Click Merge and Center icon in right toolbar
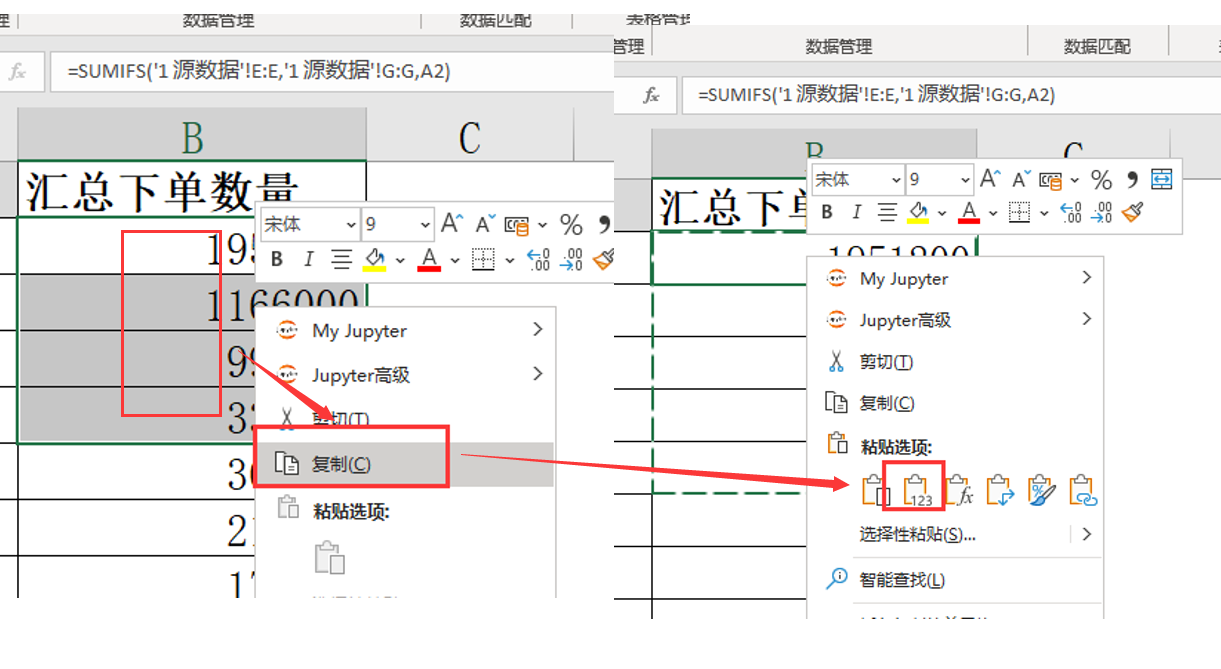This screenshot has height=669, width=1221. [1161, 180]
